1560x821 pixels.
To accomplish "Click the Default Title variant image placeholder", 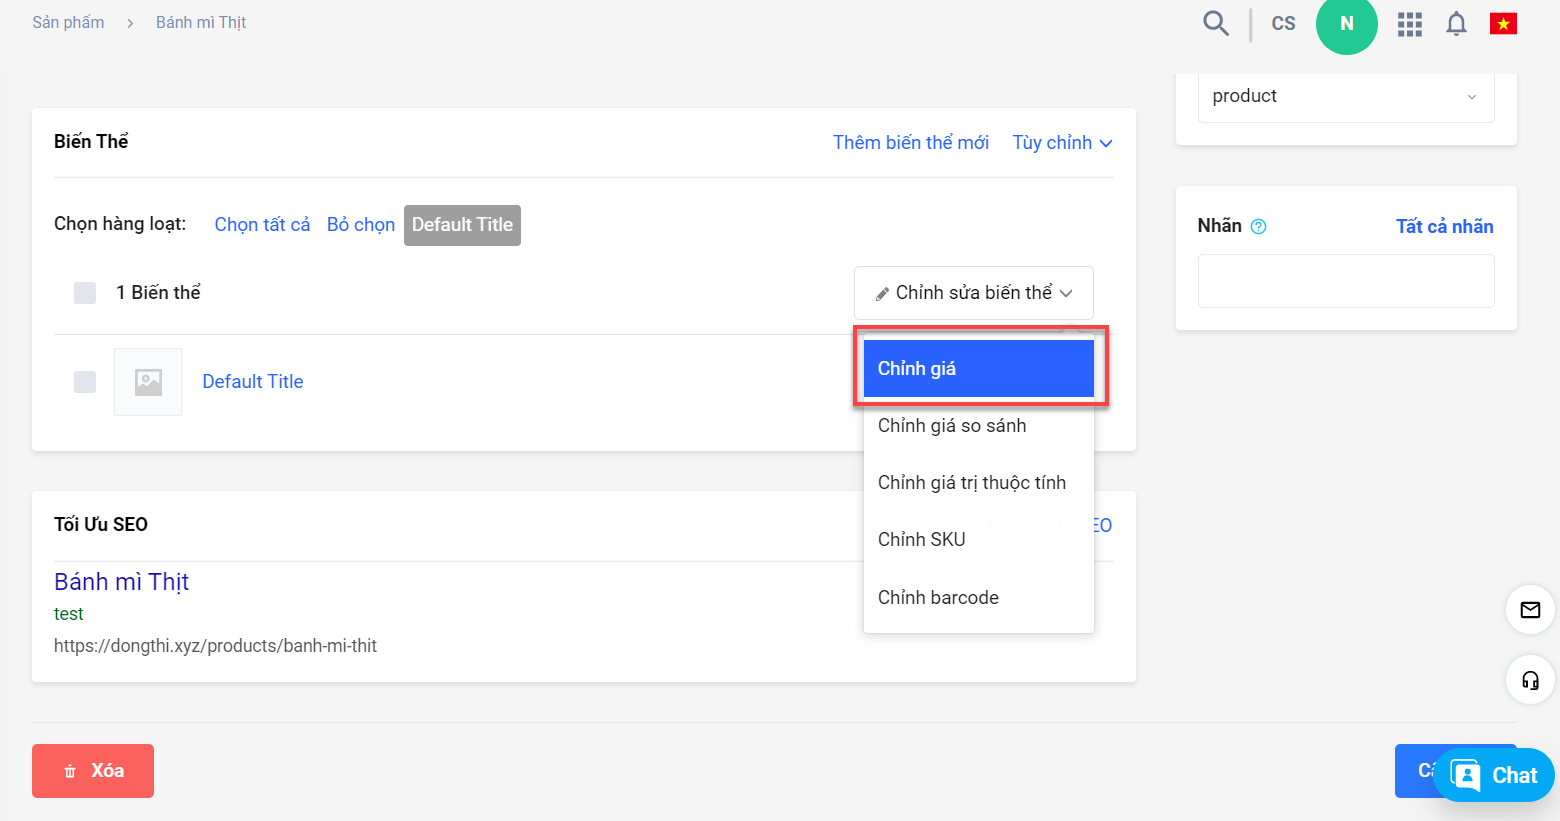I will coord(148,382).
